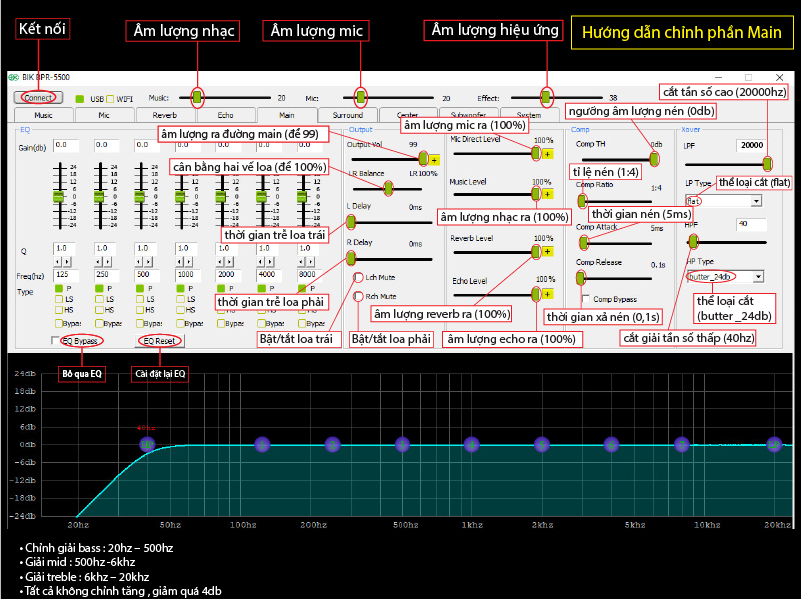
Task: Click the top Mic volume slider handle
Action: tap(361, 97)
